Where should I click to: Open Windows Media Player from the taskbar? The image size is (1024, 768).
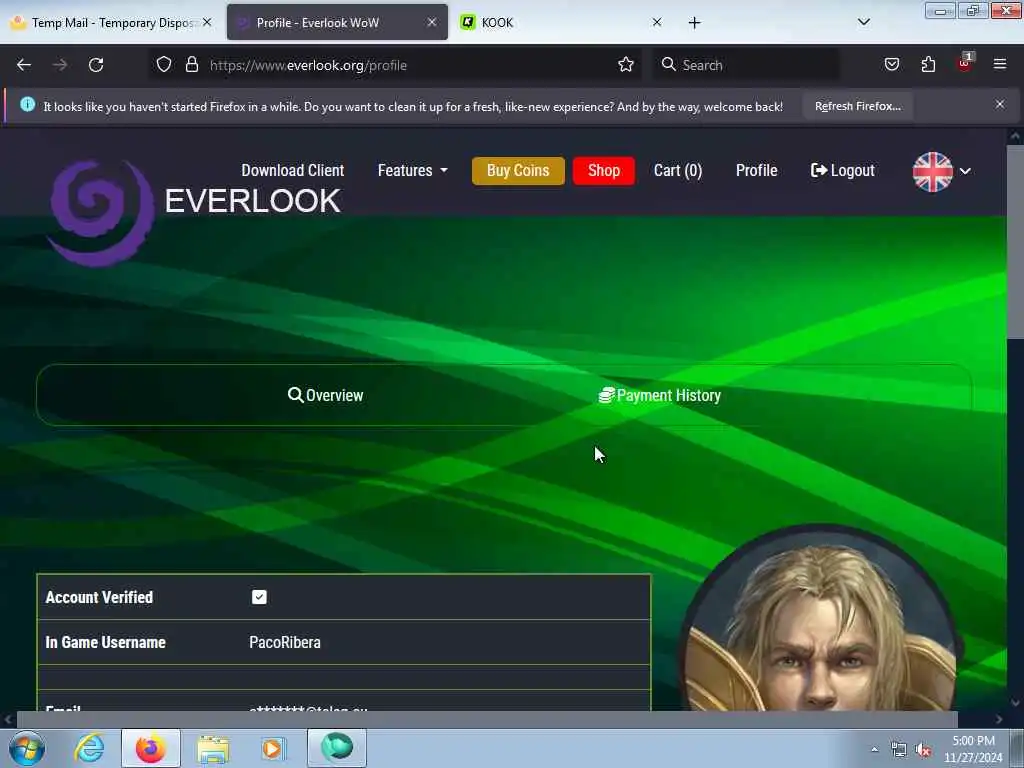coord(272,748)
